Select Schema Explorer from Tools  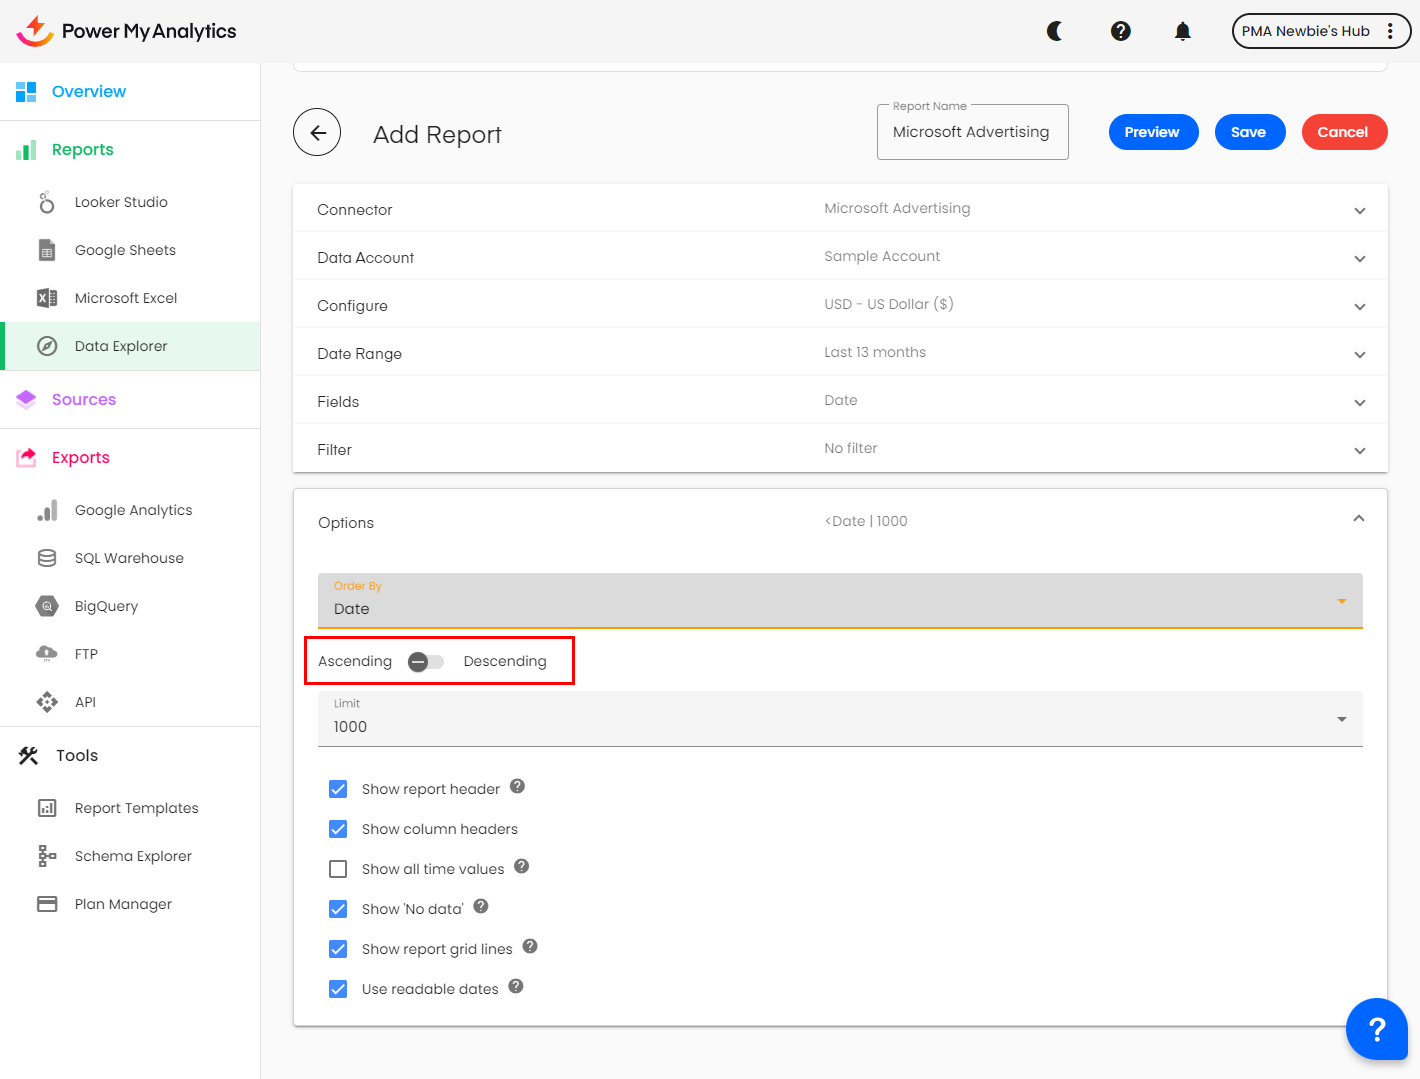tap(133, 856)
